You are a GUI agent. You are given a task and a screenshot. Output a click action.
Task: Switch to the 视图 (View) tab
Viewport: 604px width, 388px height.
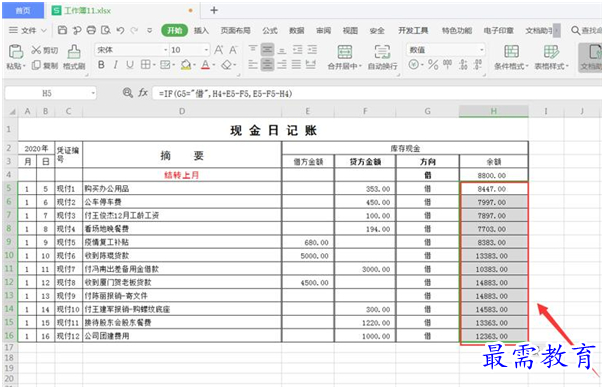pyautogui.click(x=350, y=30)
